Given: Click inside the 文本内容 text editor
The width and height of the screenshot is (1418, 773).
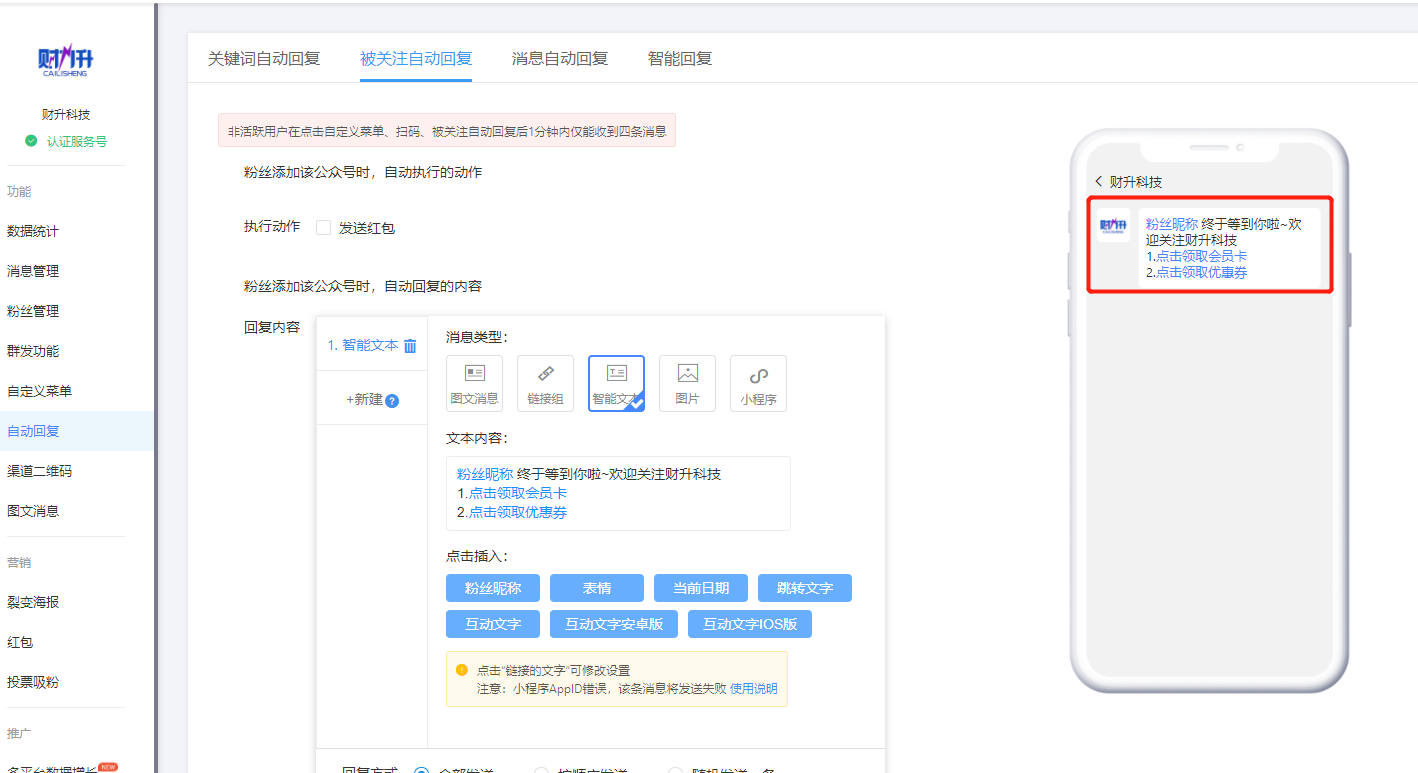Looking at the screenshot, I should pyautogui.click(x=618, y=493).
